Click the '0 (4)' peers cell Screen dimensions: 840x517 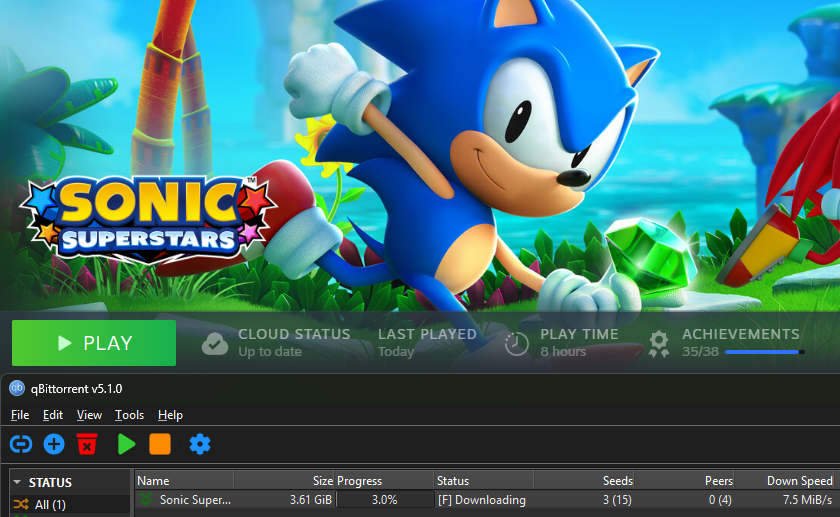click(x=720, y=500)
